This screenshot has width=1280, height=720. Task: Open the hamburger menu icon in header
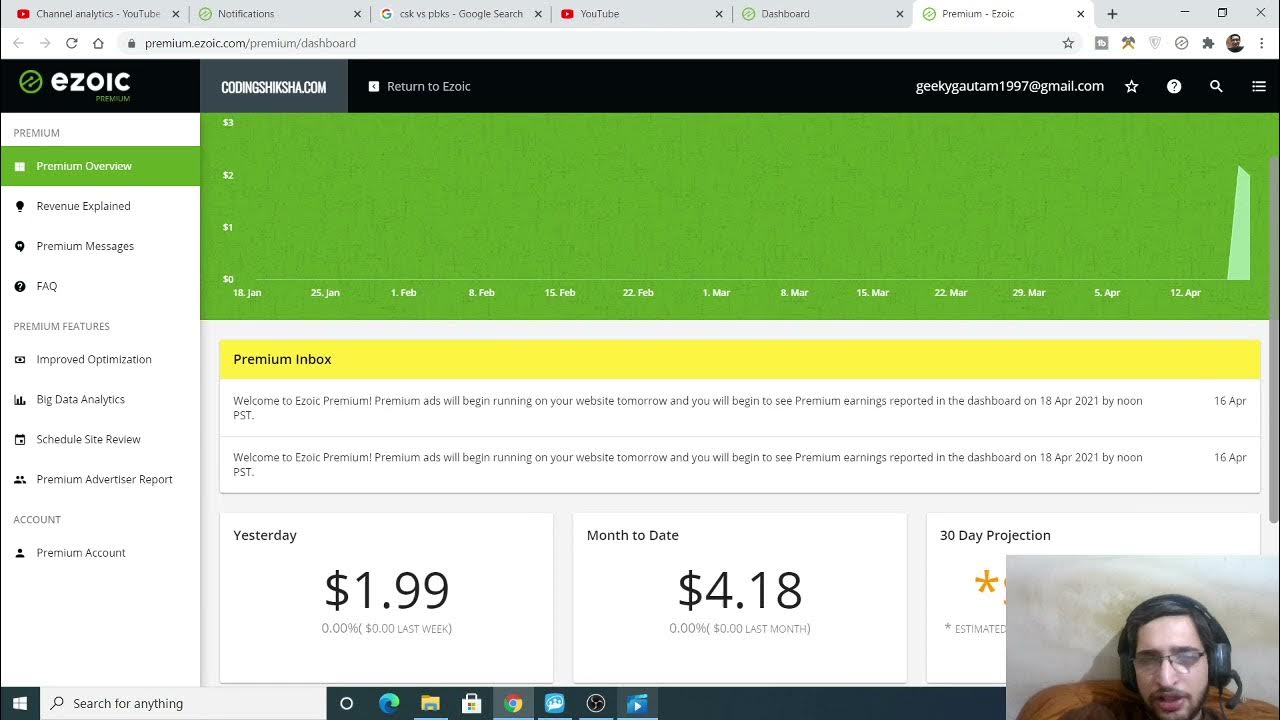pyautogui.click(x=1258, y=87)
